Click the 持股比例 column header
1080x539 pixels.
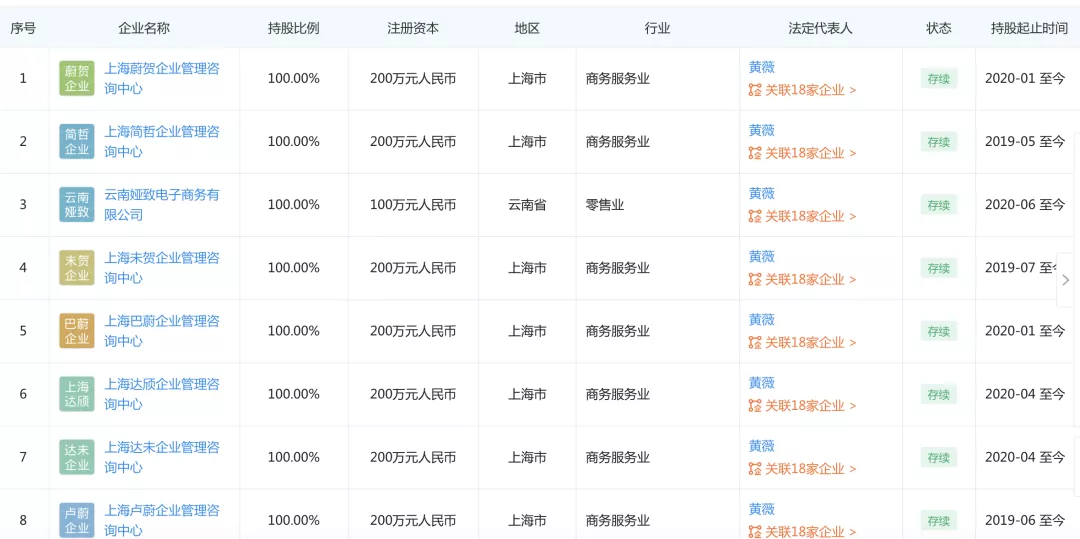point(294,28)
